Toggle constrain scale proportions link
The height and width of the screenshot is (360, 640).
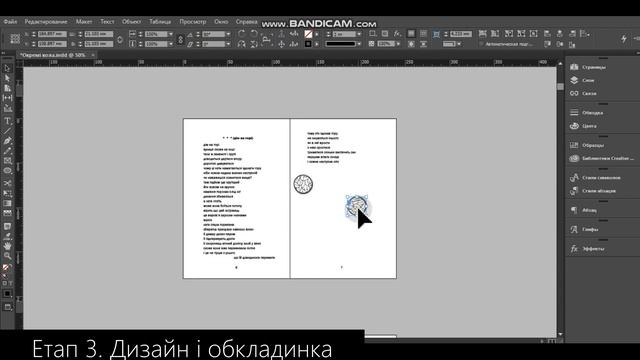(180, 39)
